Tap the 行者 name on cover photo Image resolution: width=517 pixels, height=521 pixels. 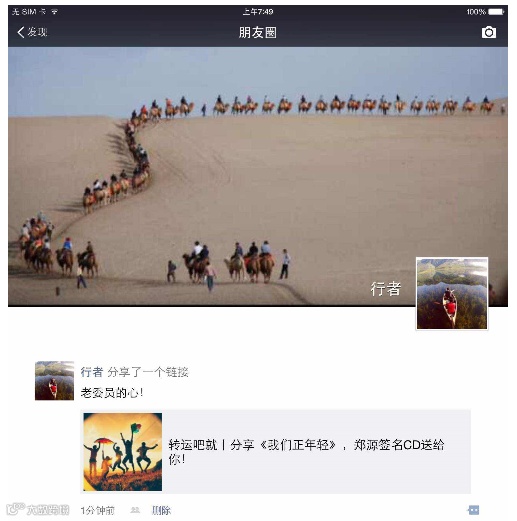pyautogui.click(x=386, y=289)
